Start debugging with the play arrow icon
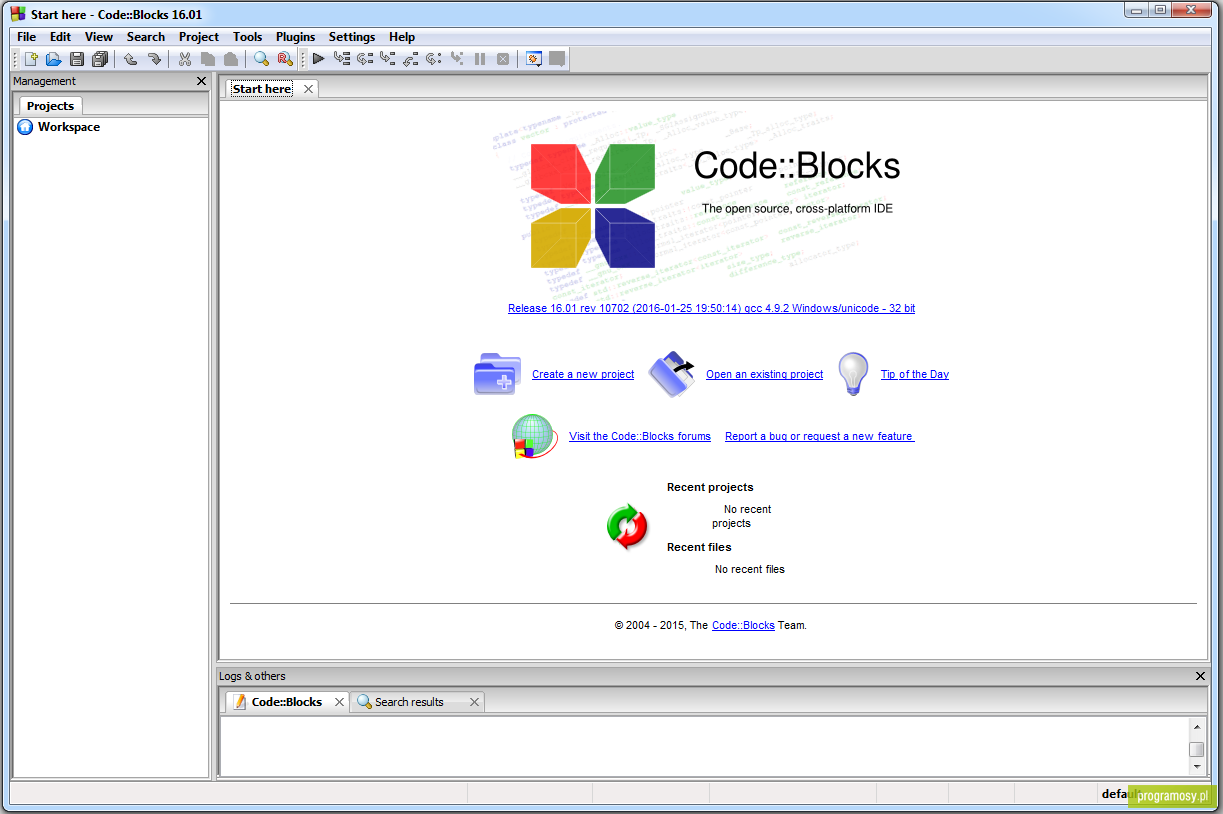Image resolution: width=1223 pixels, height=814 pixels. coord(318,59)
